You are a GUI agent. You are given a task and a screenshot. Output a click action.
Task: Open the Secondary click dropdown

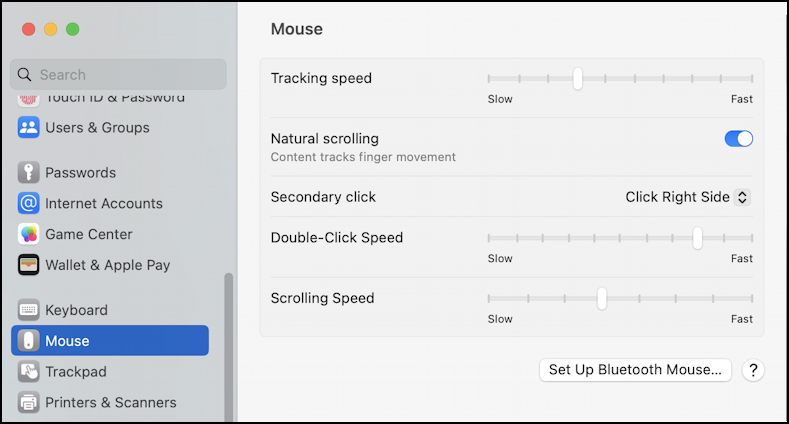pos(688,197)
